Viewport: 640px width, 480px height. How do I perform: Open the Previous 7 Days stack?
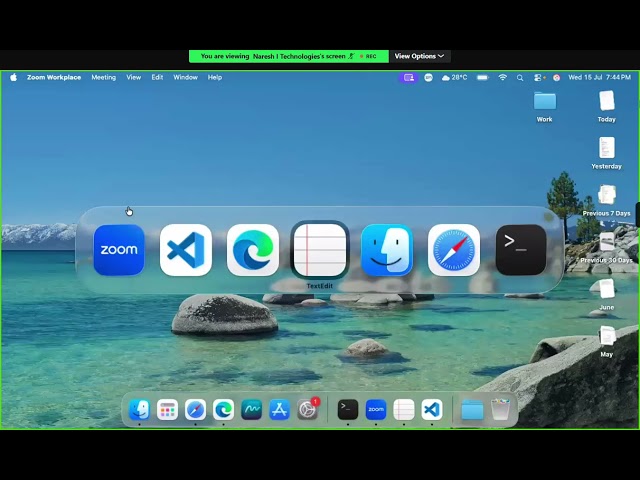pyautogui.click(x=607, y=200)
